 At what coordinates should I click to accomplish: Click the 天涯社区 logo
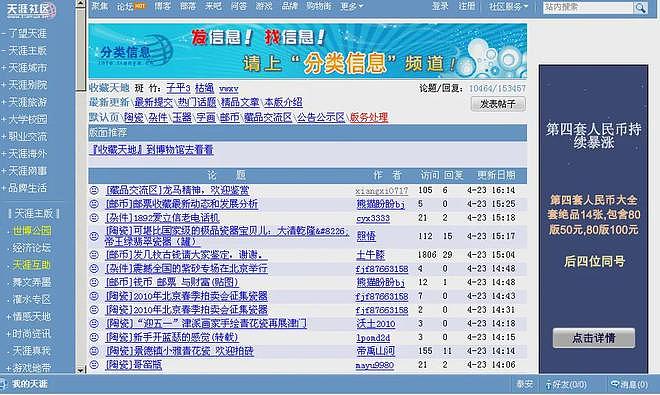pos(31,10)
